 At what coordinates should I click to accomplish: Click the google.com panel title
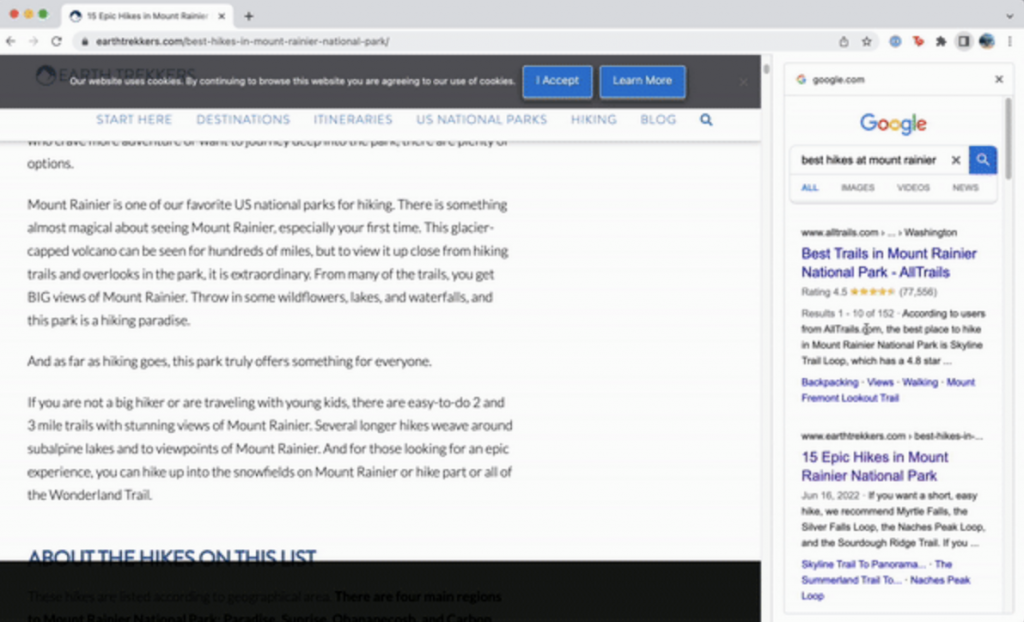point(838,80)
